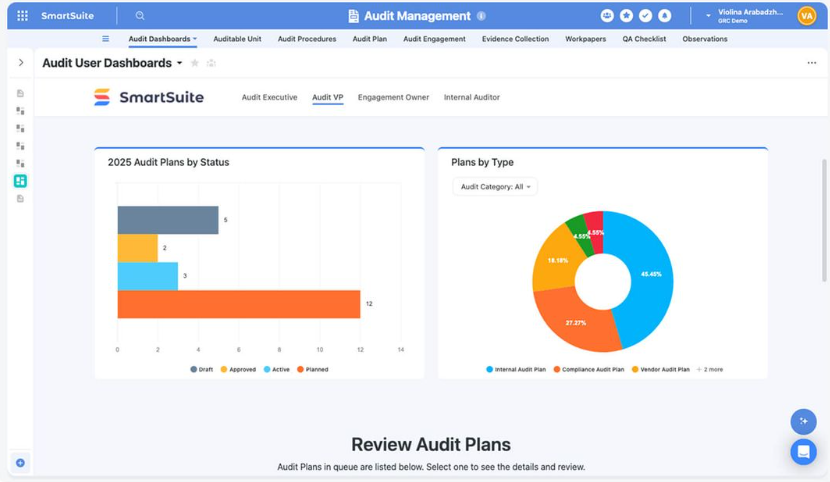
Task: Toggle the Compliance Audit Plan legend item
Action: (x=589, y=369)
